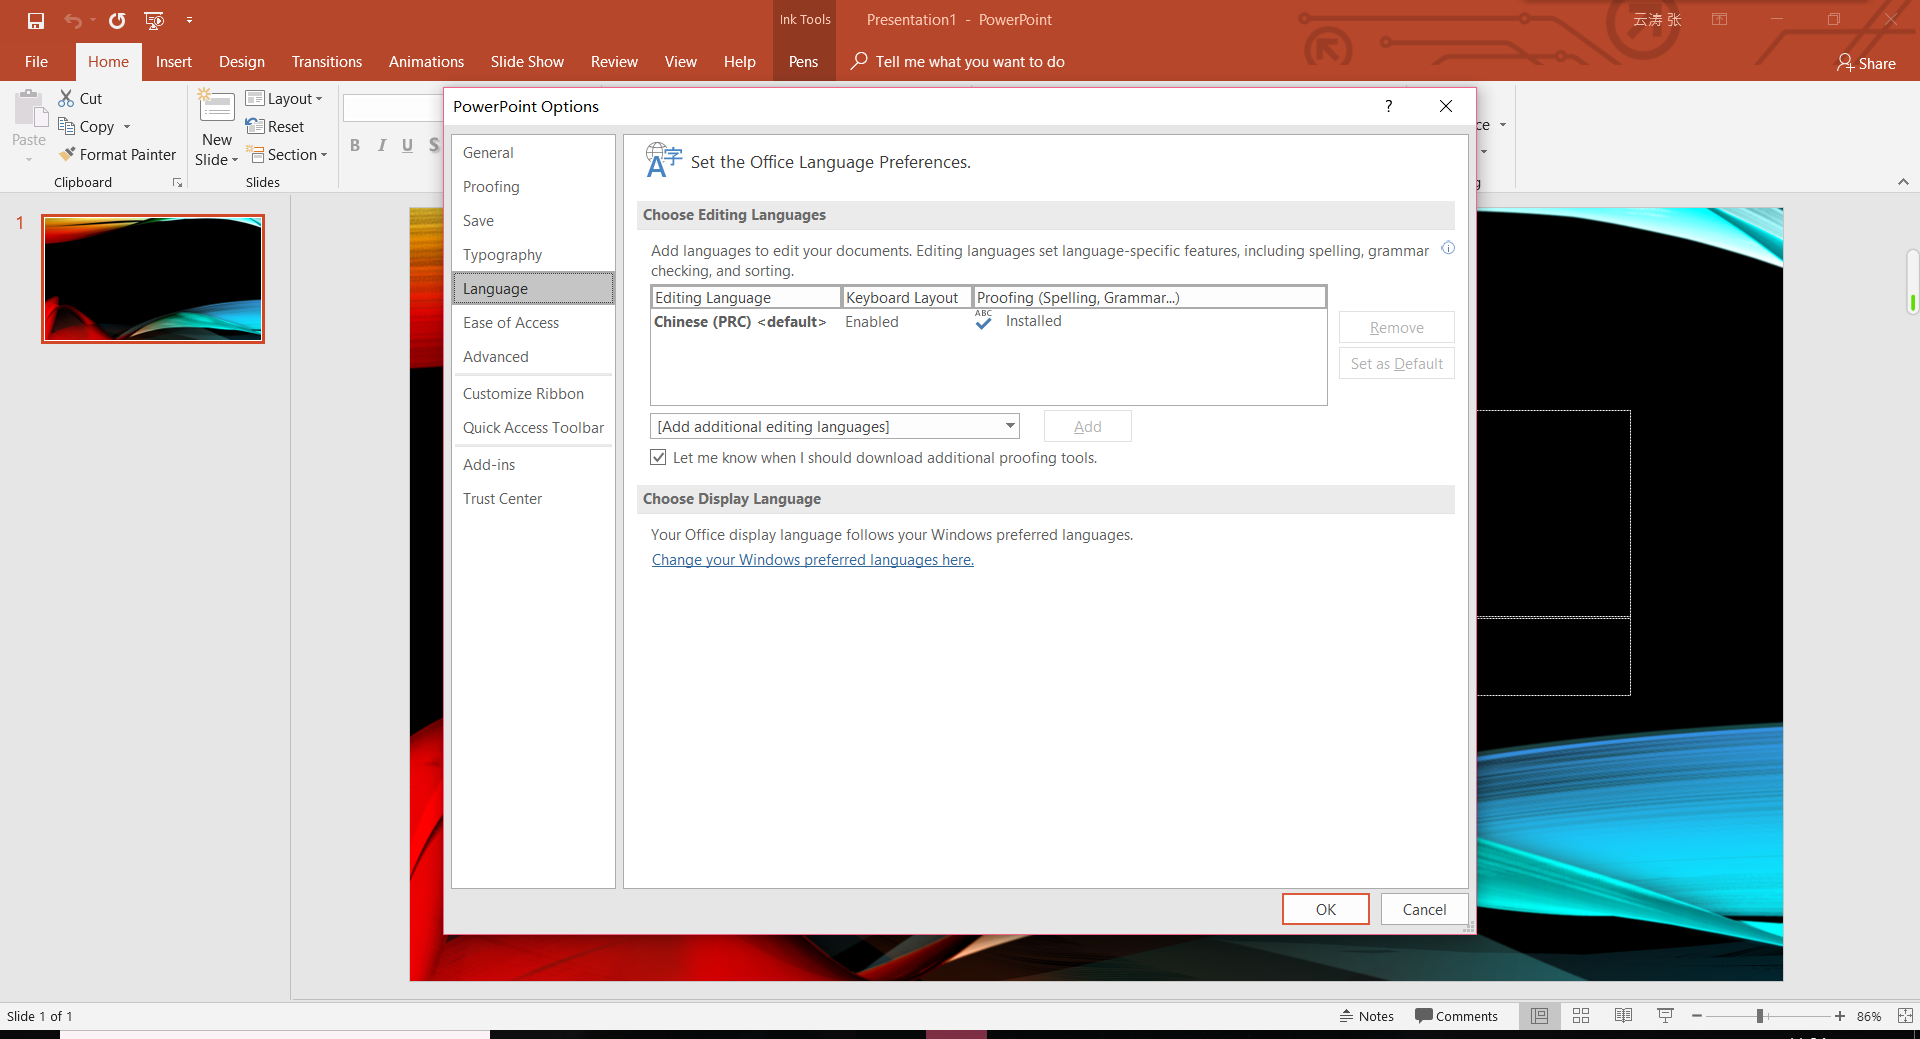Open the Clipboard pane launcher
This screenshot has height=1039, width=1920.
177,182
